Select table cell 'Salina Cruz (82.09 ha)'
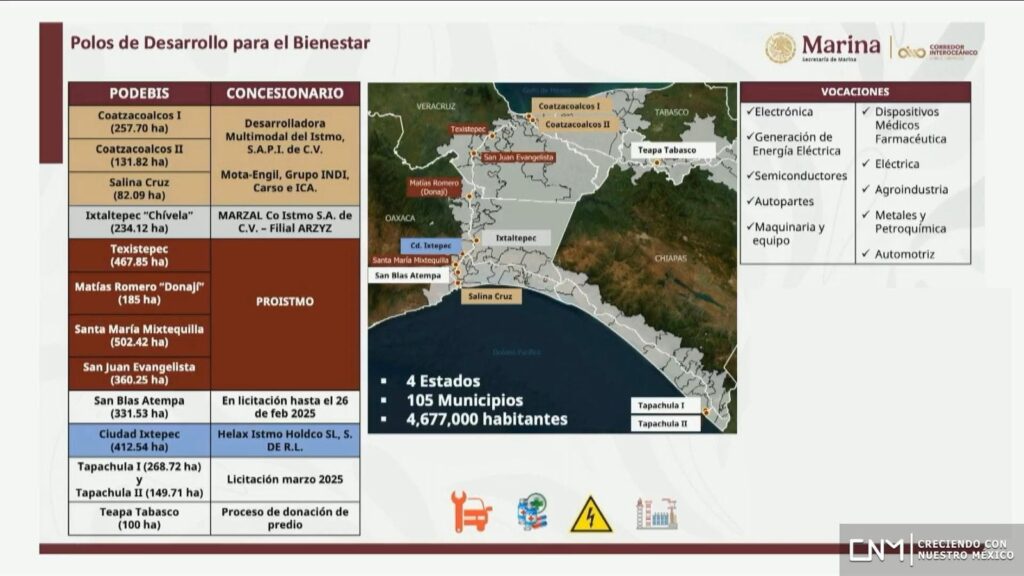Image resolution: width=1024 pixels, height=576 pixels. 139,189
